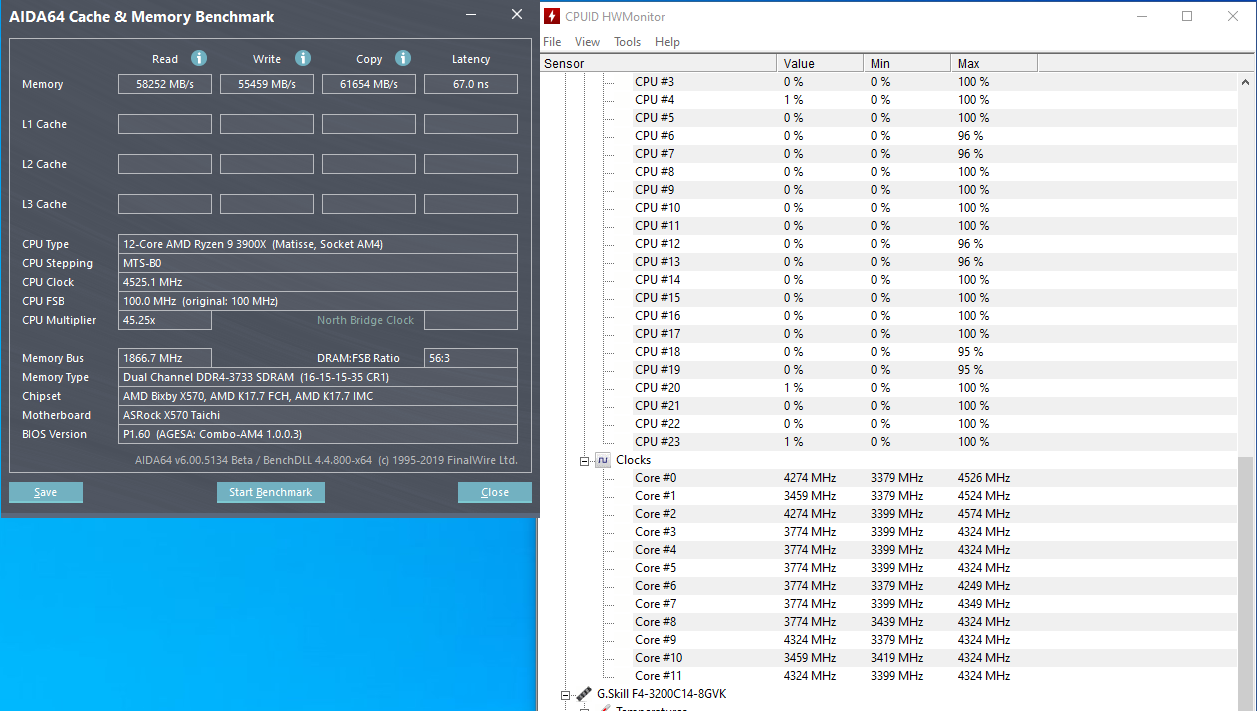Click the BIOS Version P1.60 field

318,434
